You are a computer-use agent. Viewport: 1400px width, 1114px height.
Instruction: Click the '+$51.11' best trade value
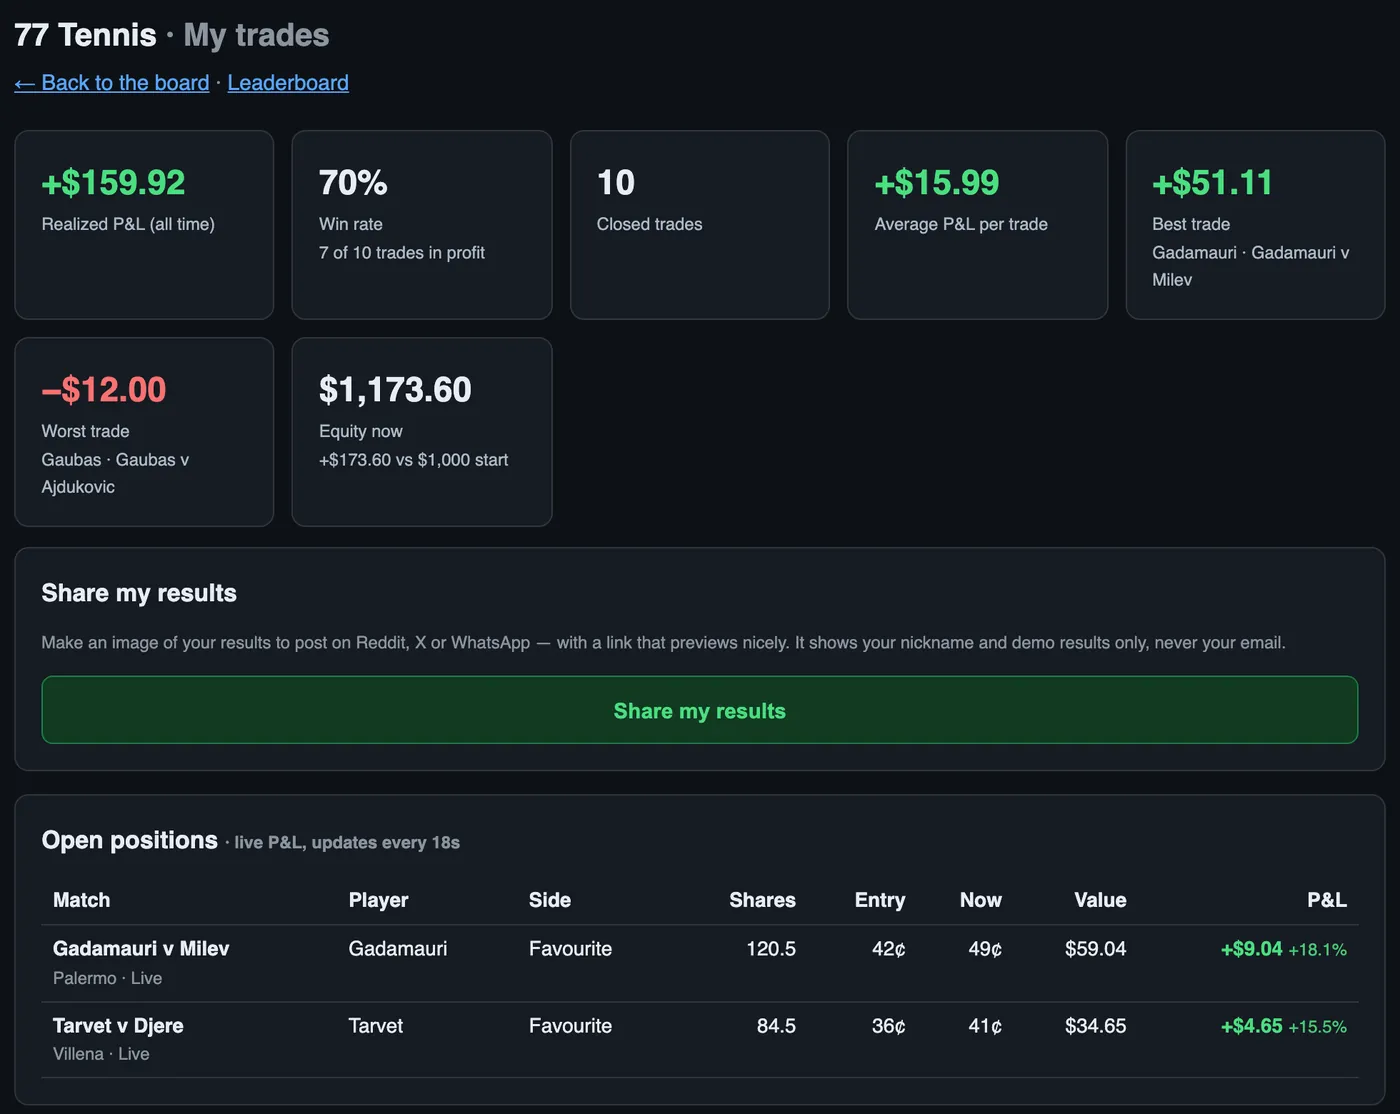click(1212, 182)
